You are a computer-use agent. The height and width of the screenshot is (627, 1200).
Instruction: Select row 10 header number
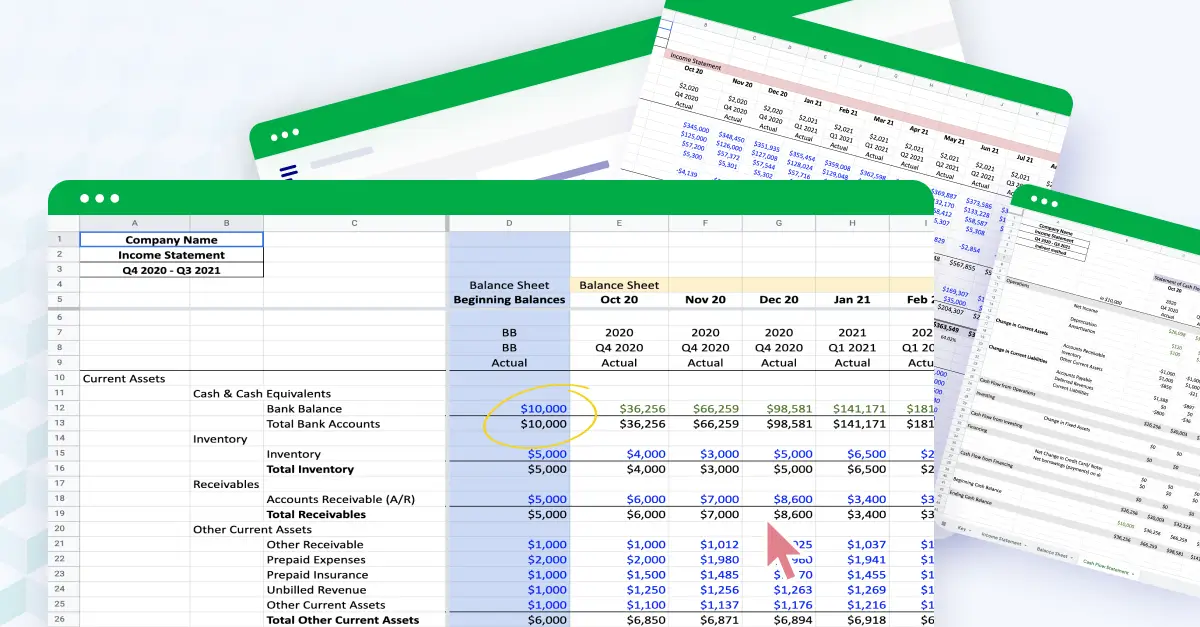59,378
